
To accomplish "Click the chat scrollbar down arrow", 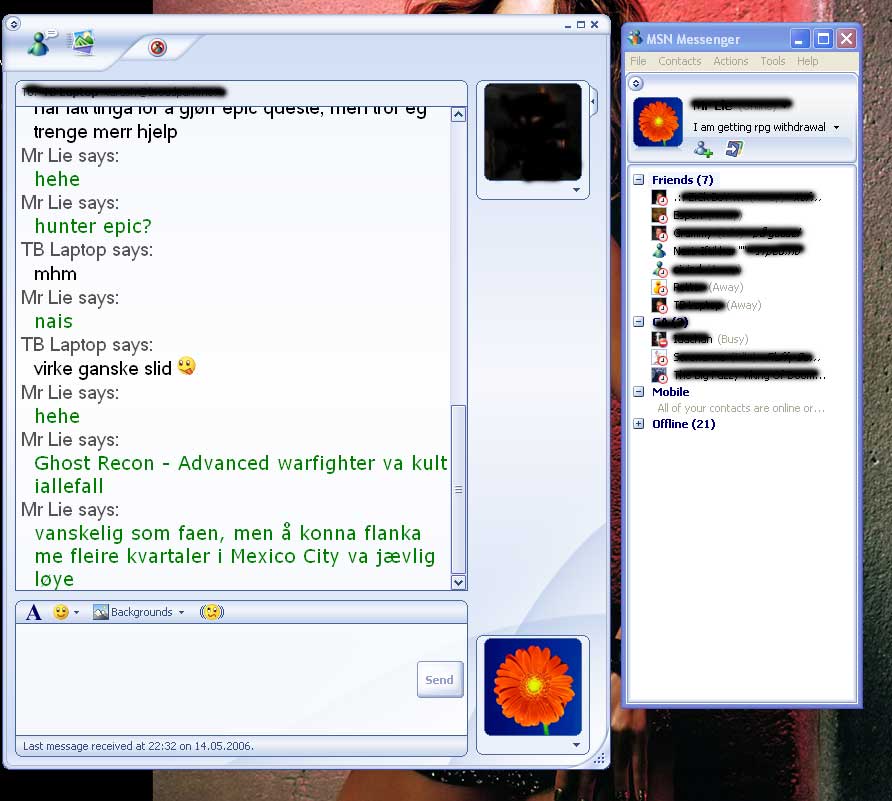I will [459, 582].
